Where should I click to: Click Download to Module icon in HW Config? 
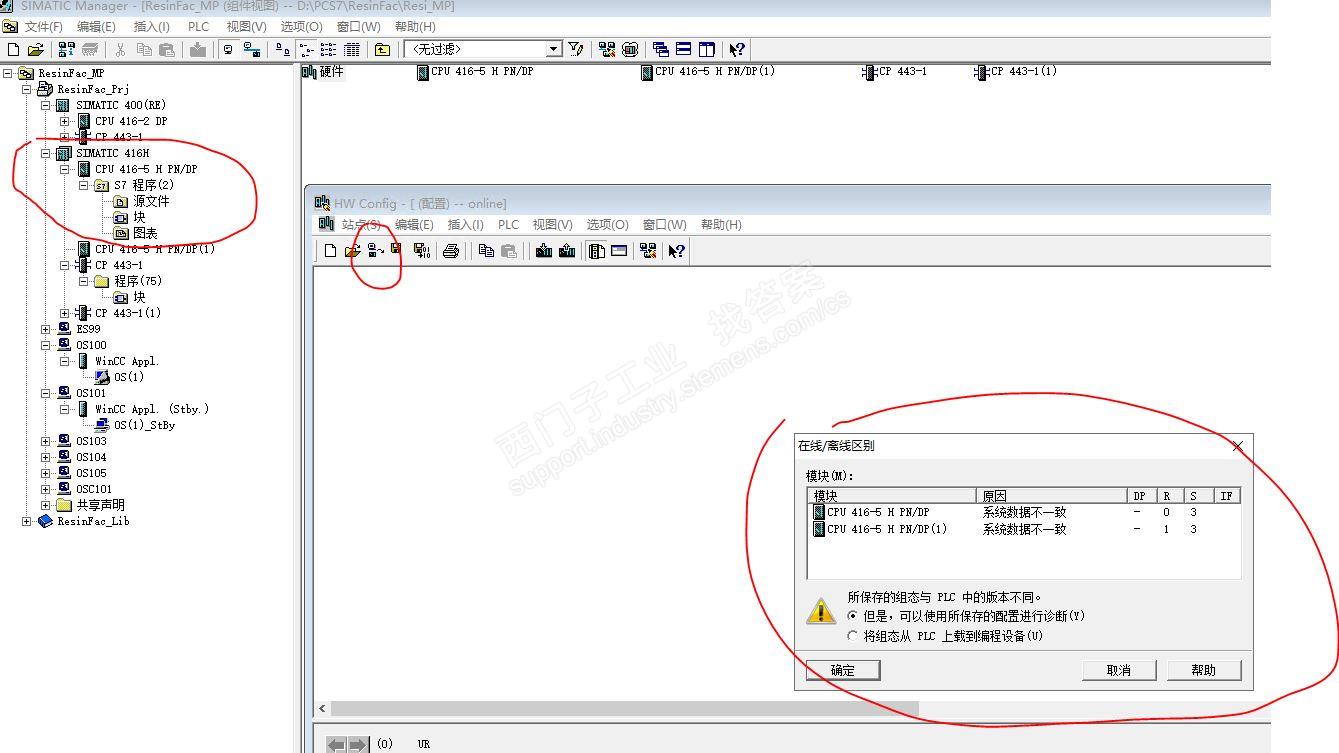544,251
